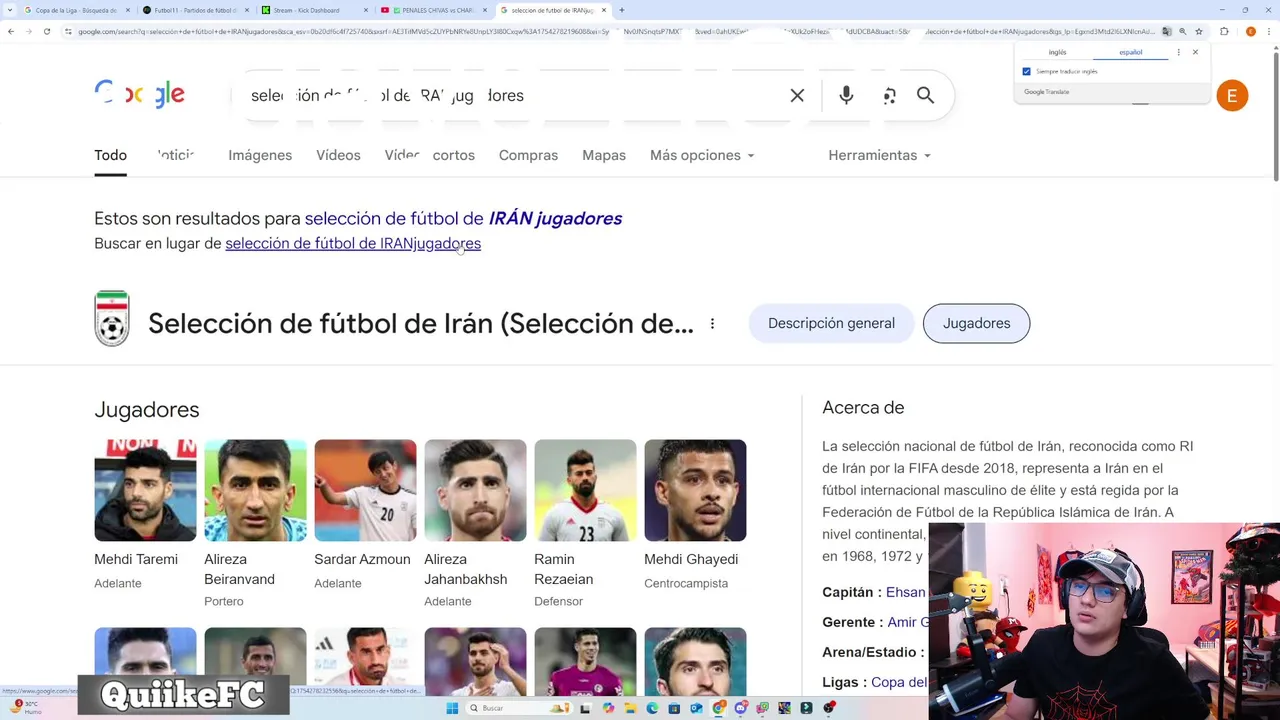Open the Gerente Amir link
The height and width of the screenshot is (720, 1280).
click(908, 622)
